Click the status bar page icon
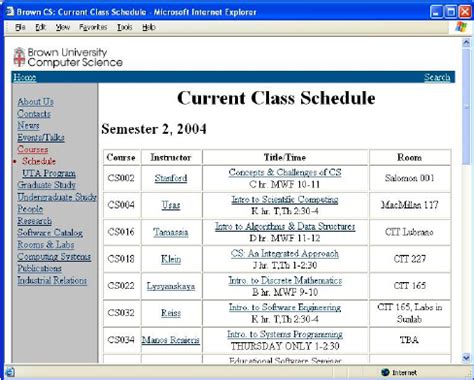 (x=10, y=372)
